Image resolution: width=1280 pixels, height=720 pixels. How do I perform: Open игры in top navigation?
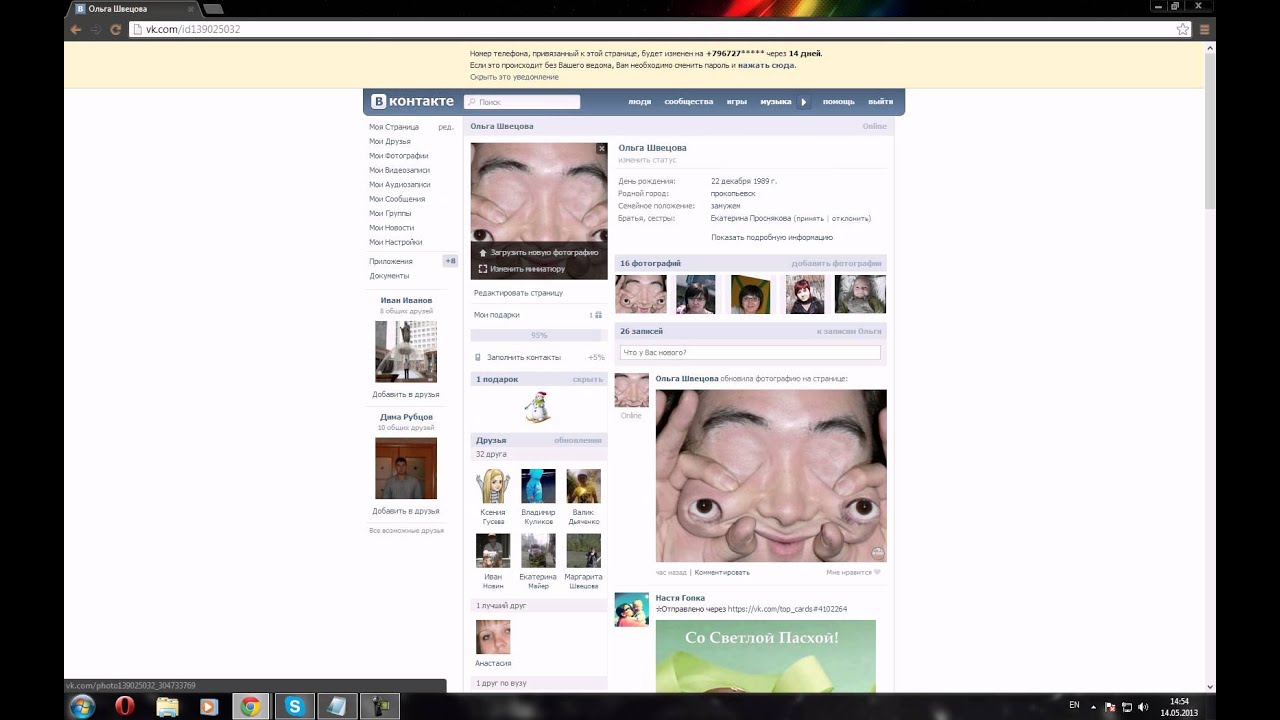click(737, 102)
